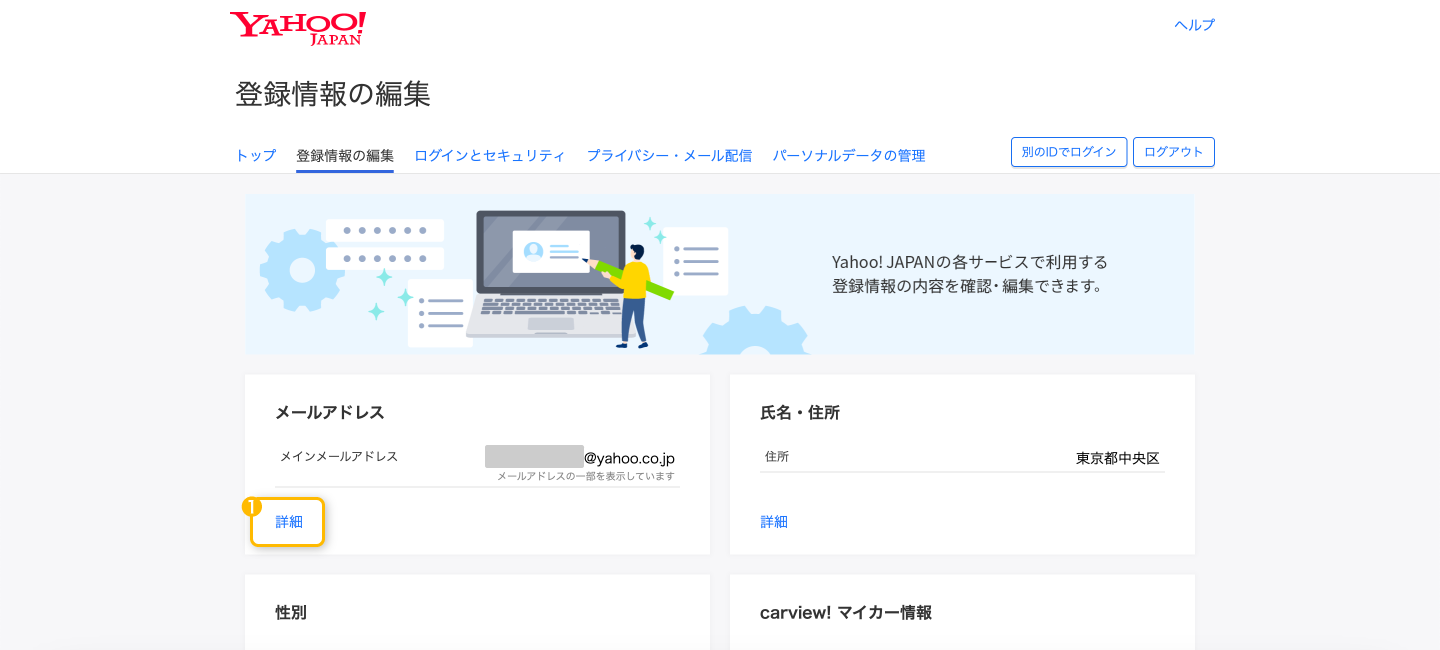
Task: Click the 別のIDでログイン button
Action: (x=1069, y=152)
